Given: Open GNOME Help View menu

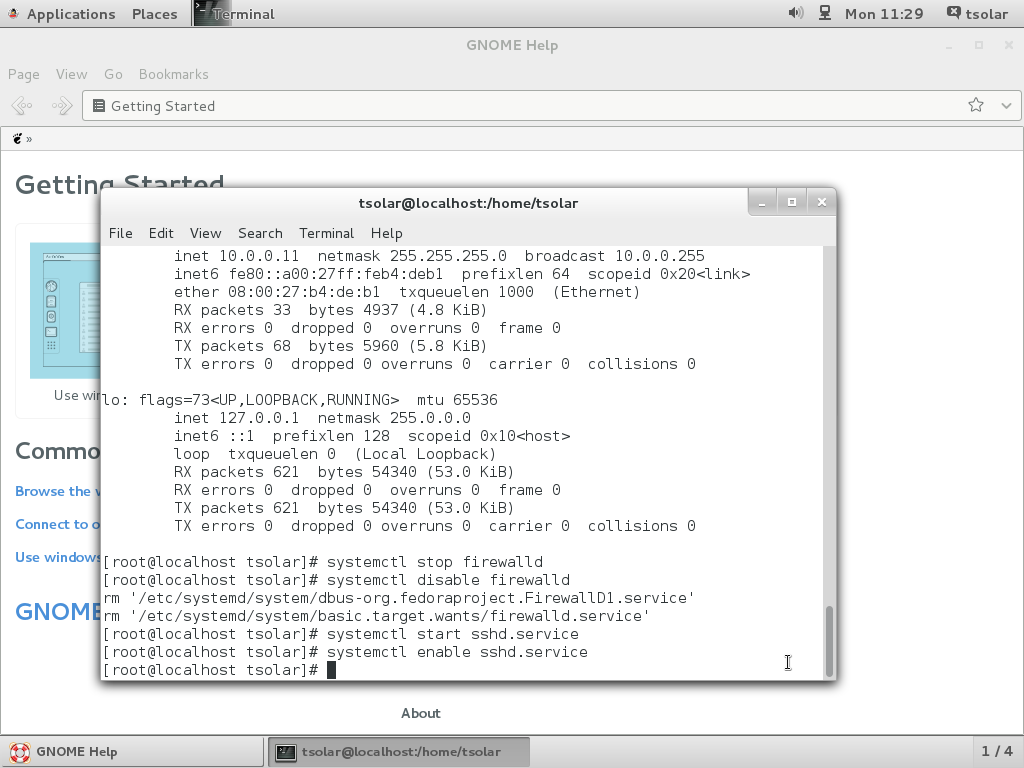Looking at the screenshot, I should click(71, 74).
